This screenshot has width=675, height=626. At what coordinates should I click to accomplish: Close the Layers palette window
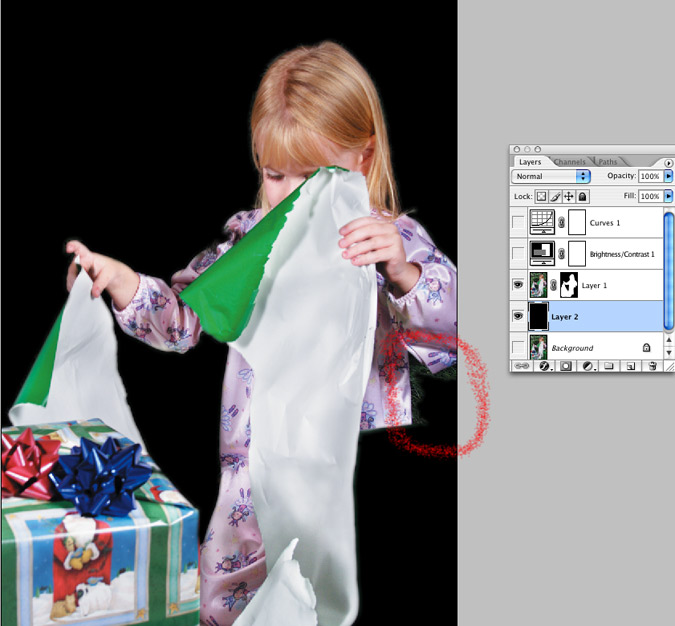click(517, 149)
